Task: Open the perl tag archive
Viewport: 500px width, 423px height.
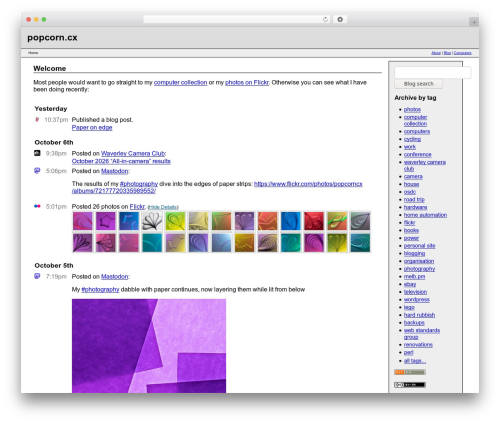Action: click(409, 352)
